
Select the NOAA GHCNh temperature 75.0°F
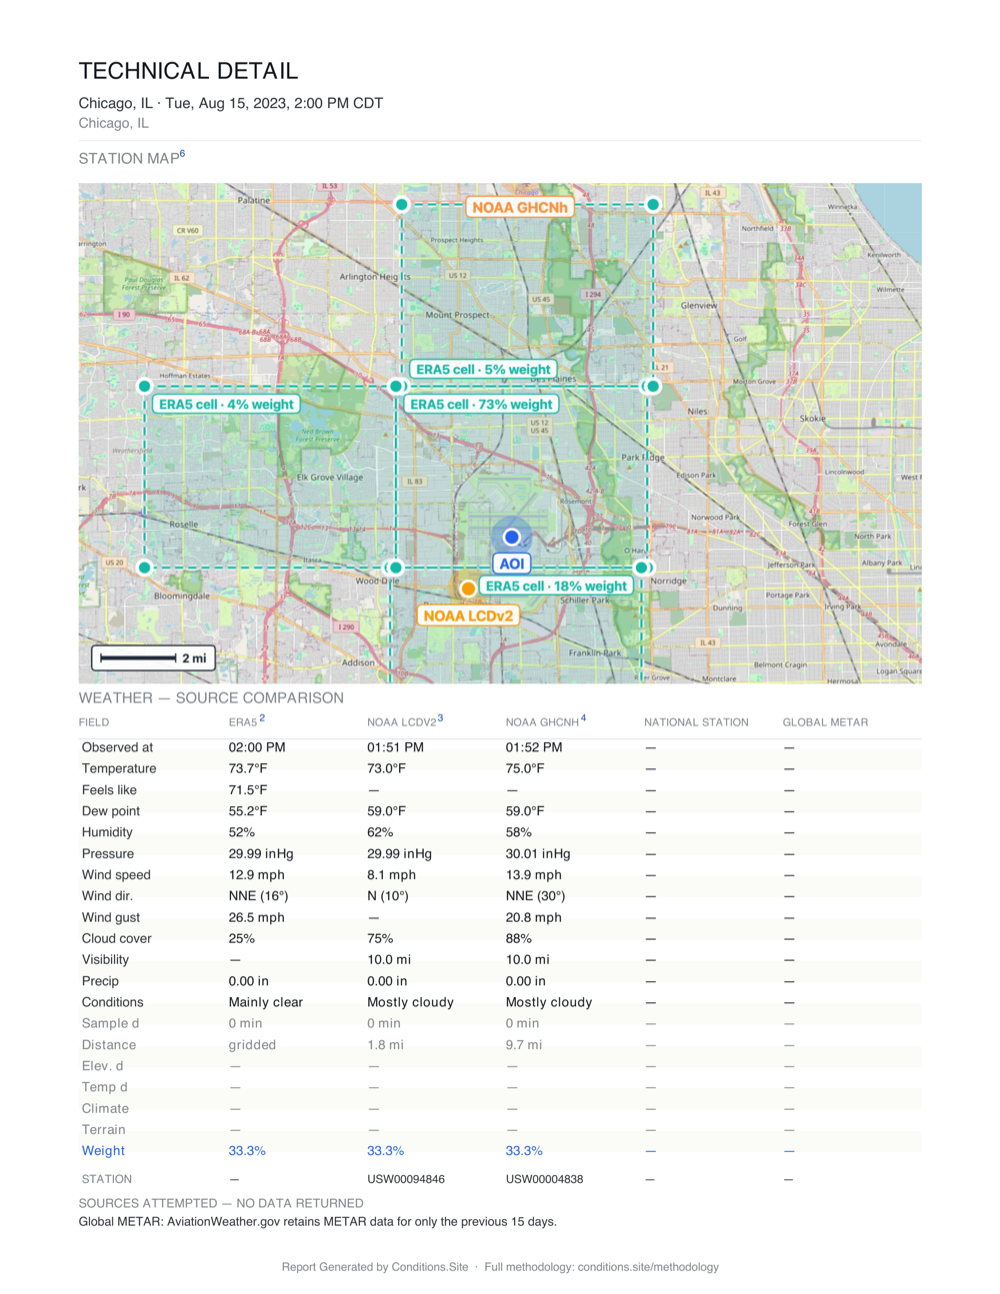[x=525, y=769]
